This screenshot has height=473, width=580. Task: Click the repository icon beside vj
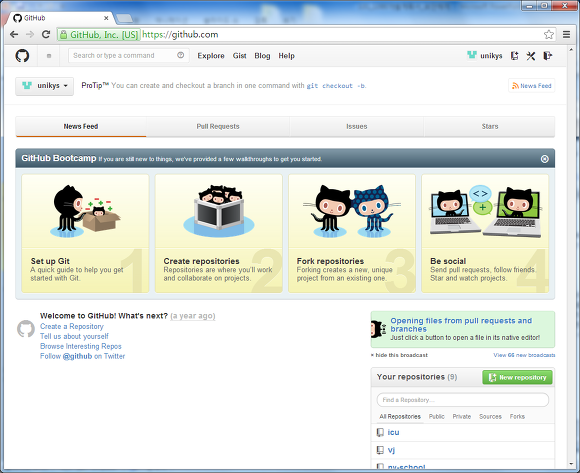tap(380, 450)
